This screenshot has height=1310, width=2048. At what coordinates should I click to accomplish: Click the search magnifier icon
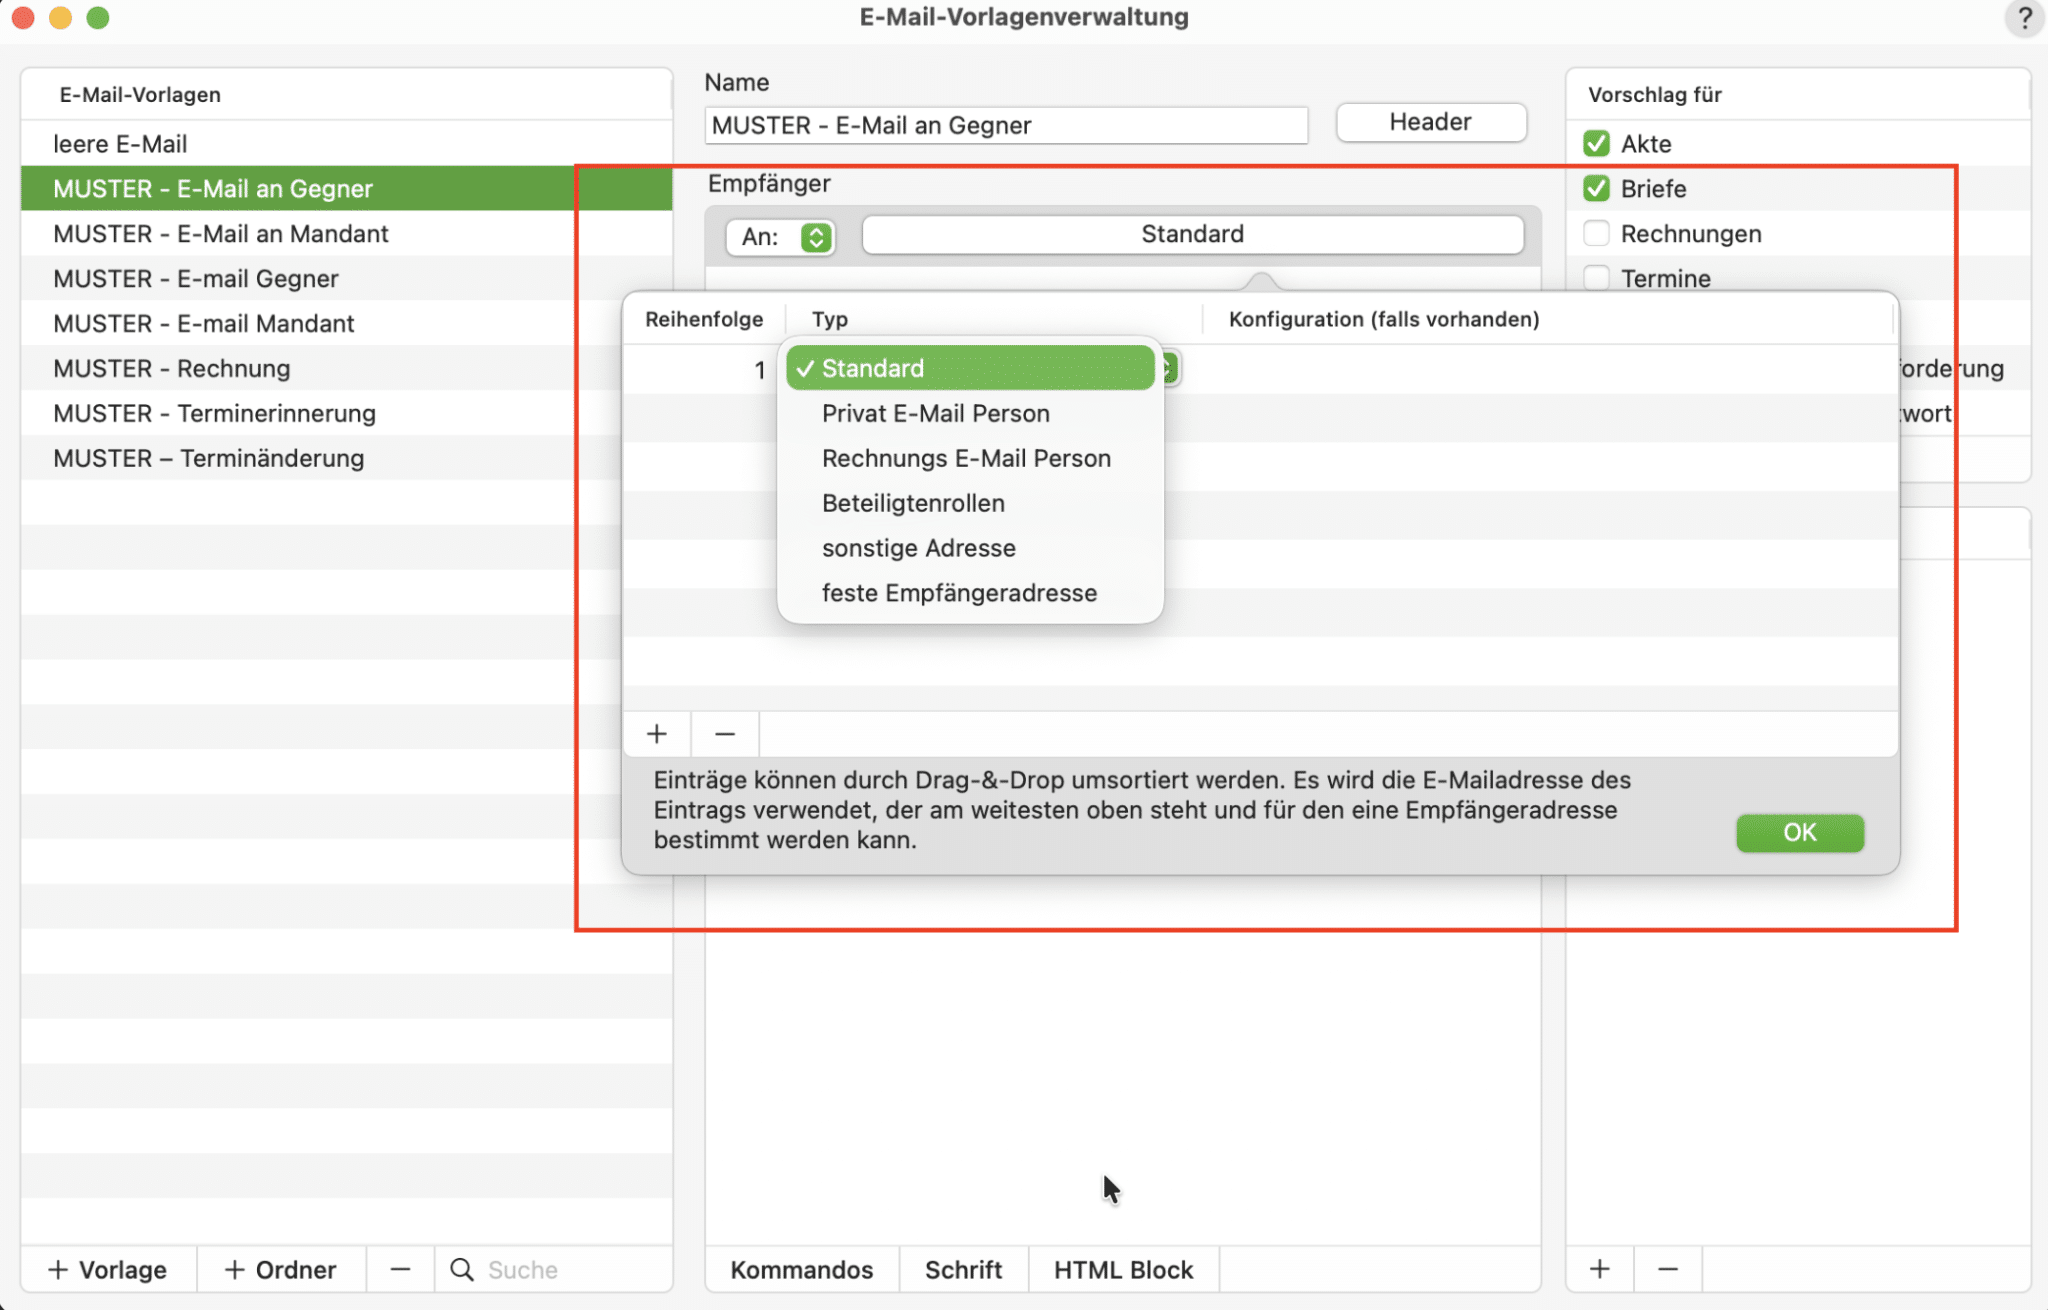[x=462, y=1269]
